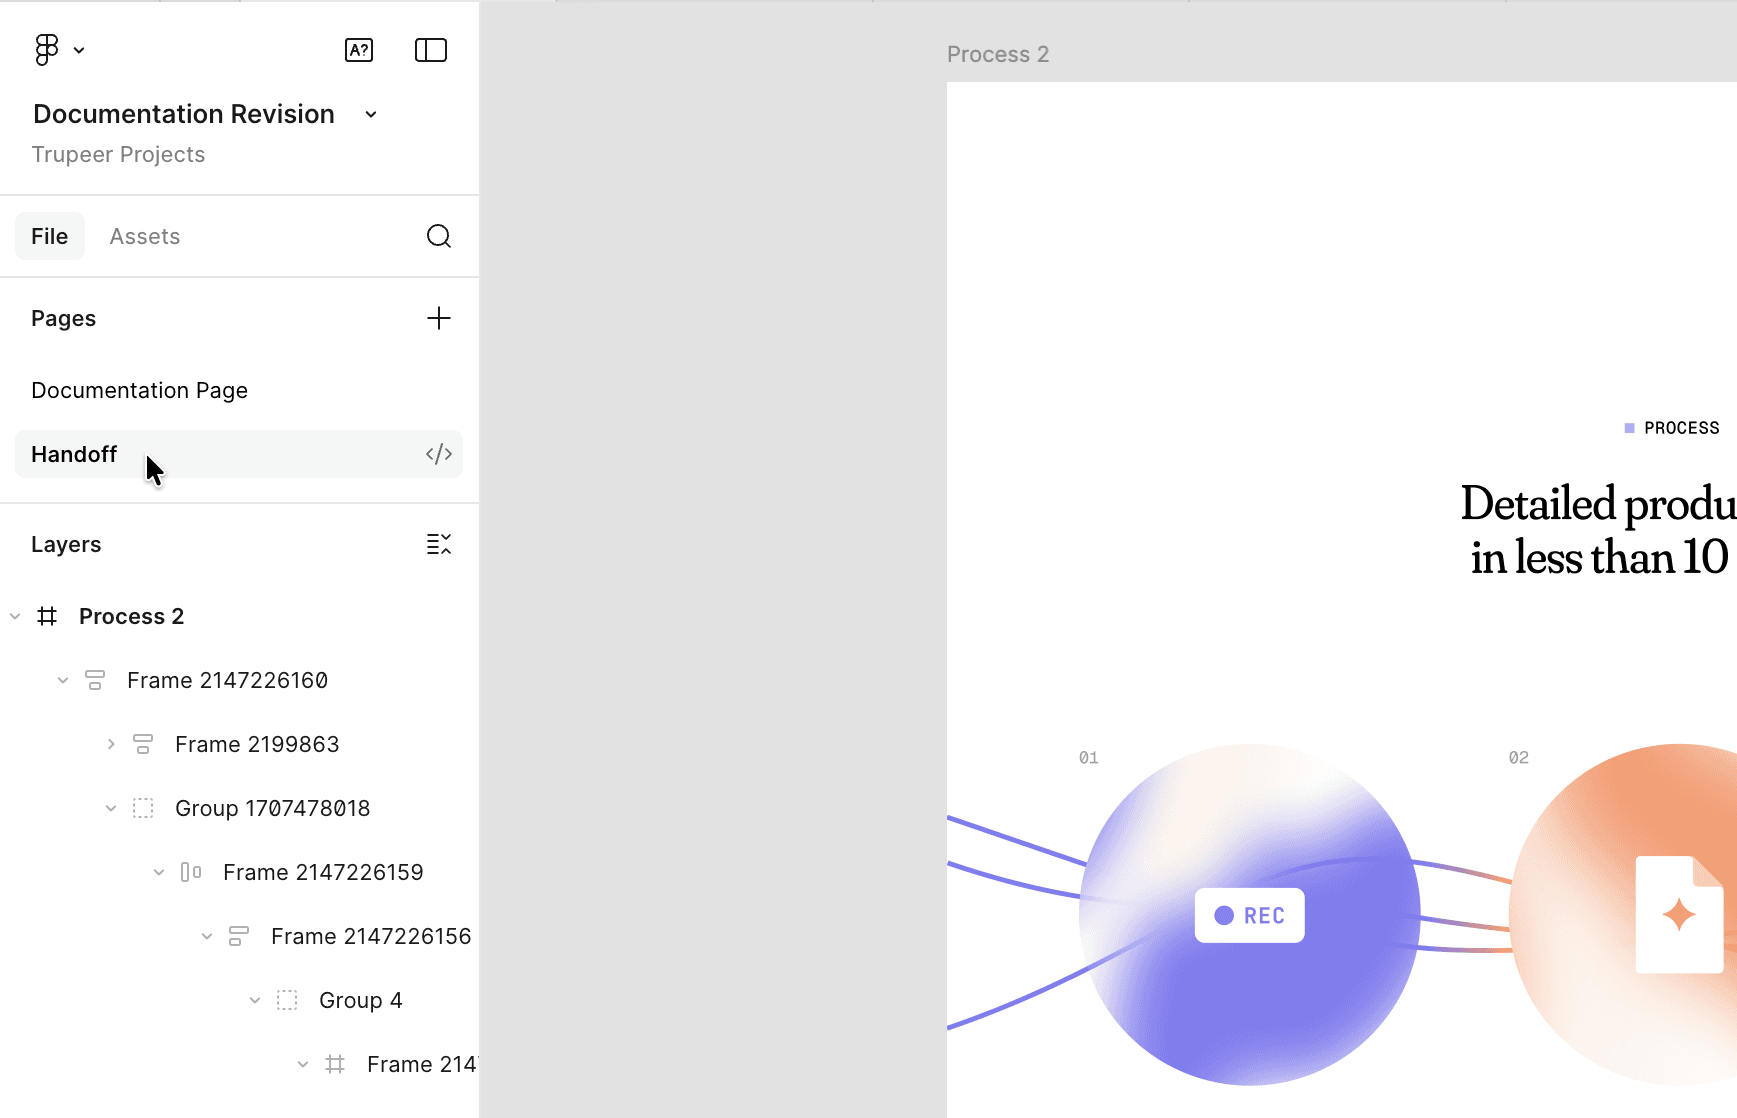This screenshot has width=1737, height=1118.
Task: Open the Documentation Page
Action: click(140, 390)
